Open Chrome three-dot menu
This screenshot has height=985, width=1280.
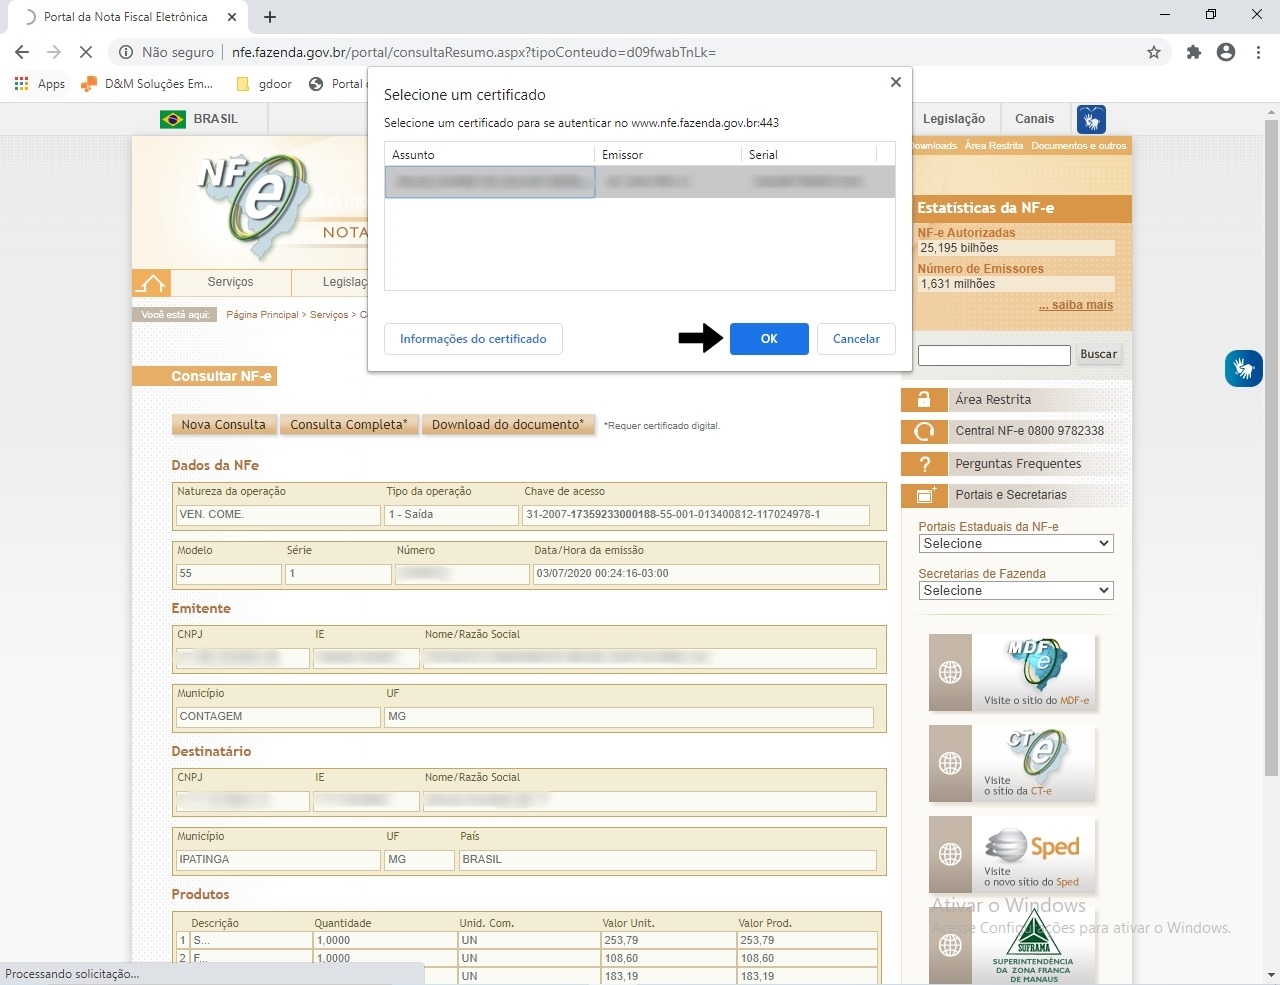(1258, 52)
